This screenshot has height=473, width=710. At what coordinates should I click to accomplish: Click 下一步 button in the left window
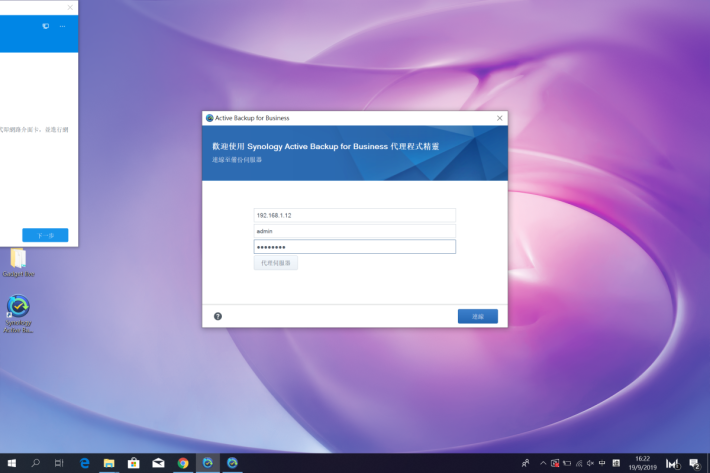tap(45, 235)
